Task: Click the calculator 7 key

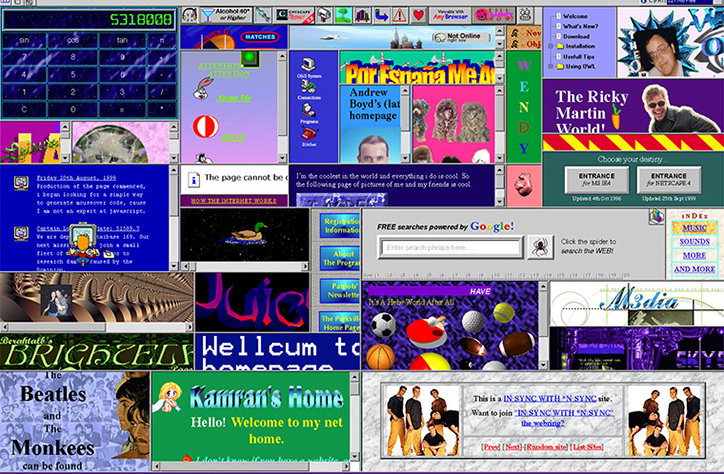Action: pyautogui.click(x=24, y=57)
